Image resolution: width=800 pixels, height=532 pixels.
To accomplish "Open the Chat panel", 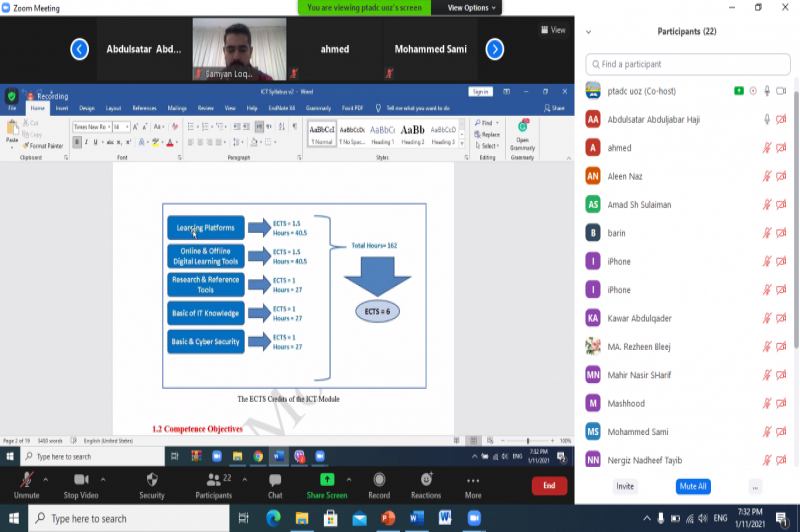I will coord(275,480).
